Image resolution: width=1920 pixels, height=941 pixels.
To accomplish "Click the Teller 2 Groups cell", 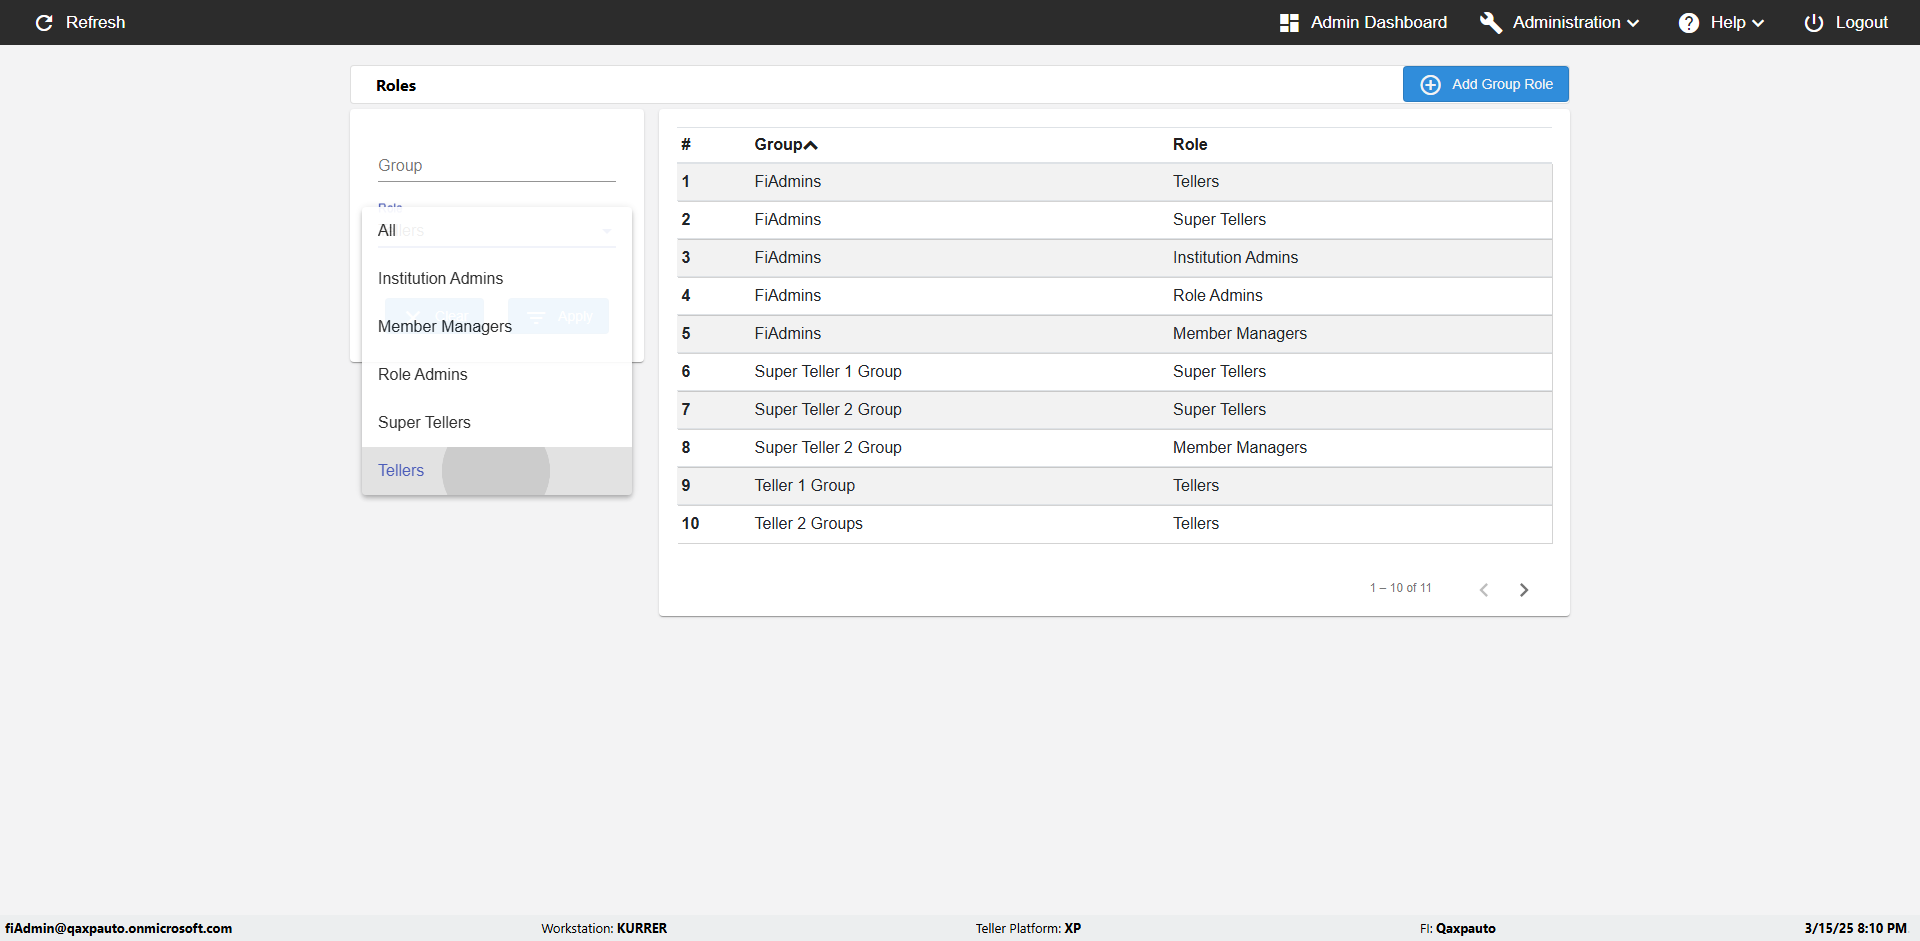I will [809, 524].
